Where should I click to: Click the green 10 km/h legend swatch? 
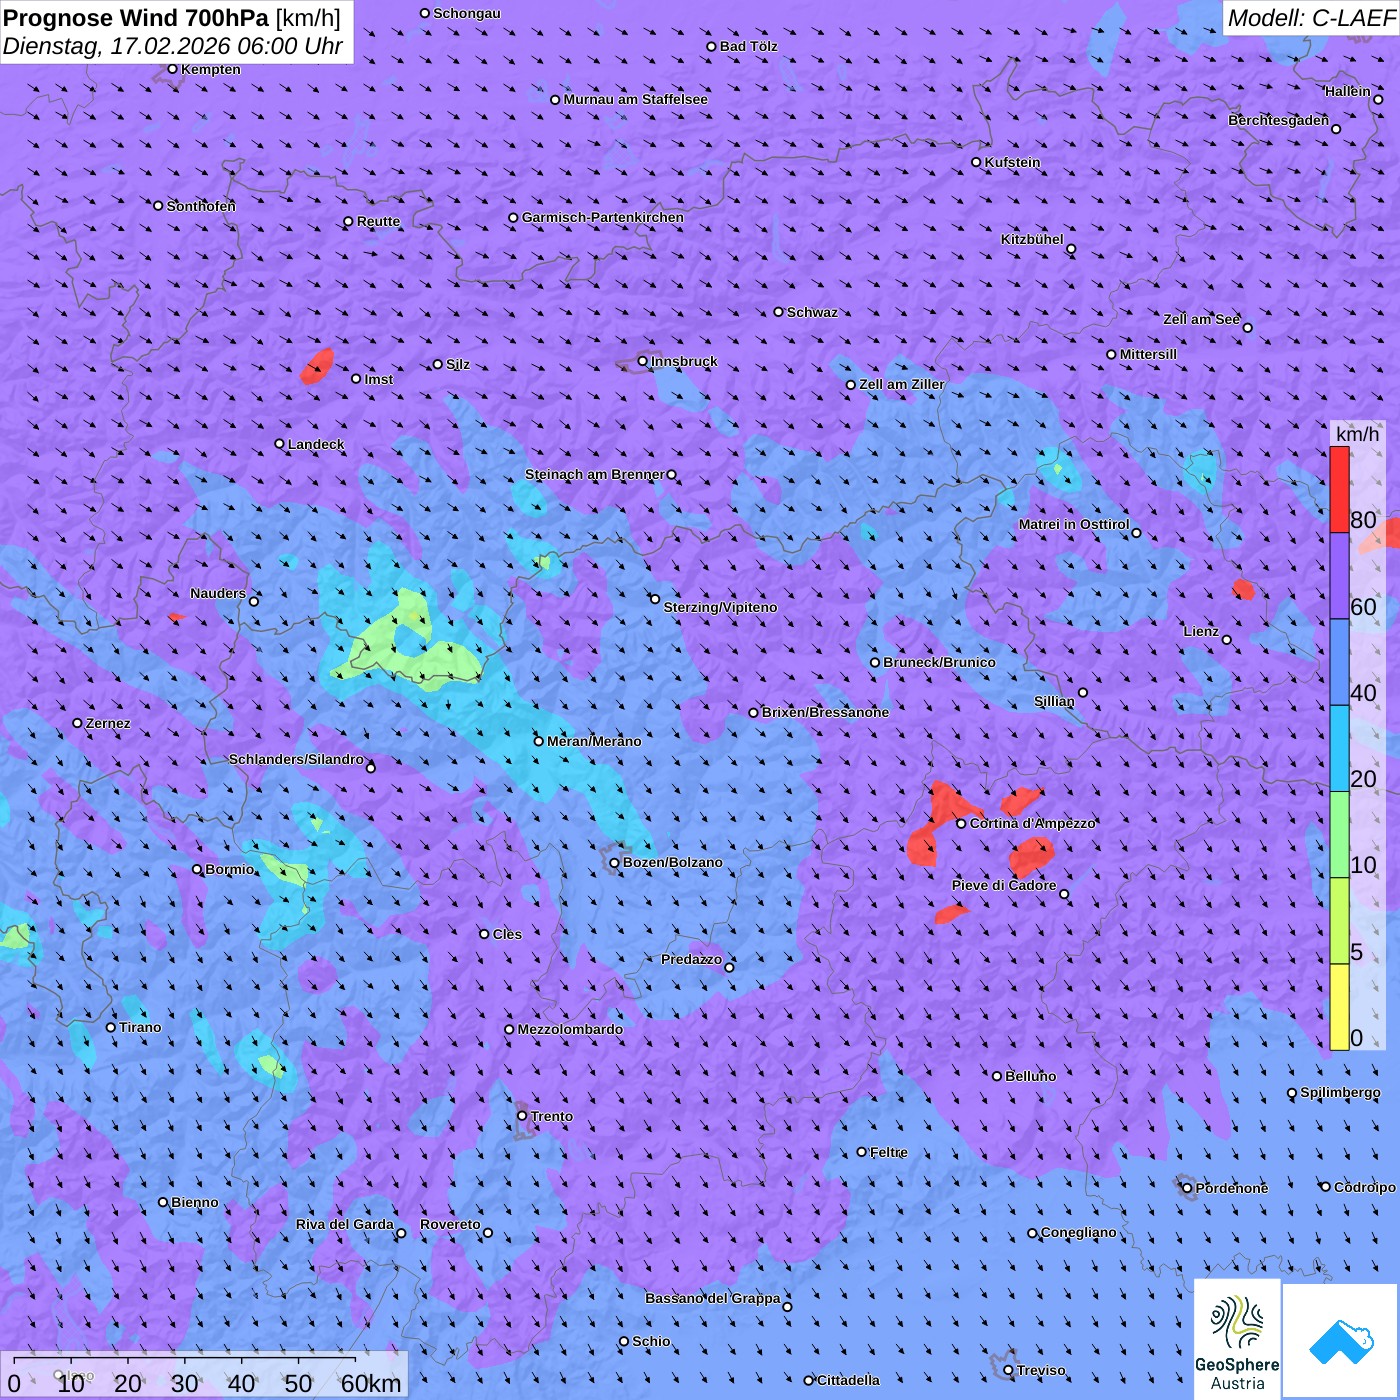point(1339,835)
